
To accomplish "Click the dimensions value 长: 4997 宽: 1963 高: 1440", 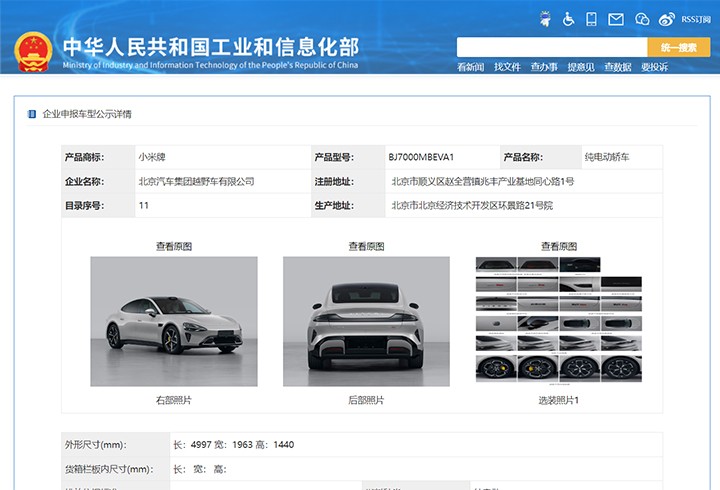I will 234,445.
